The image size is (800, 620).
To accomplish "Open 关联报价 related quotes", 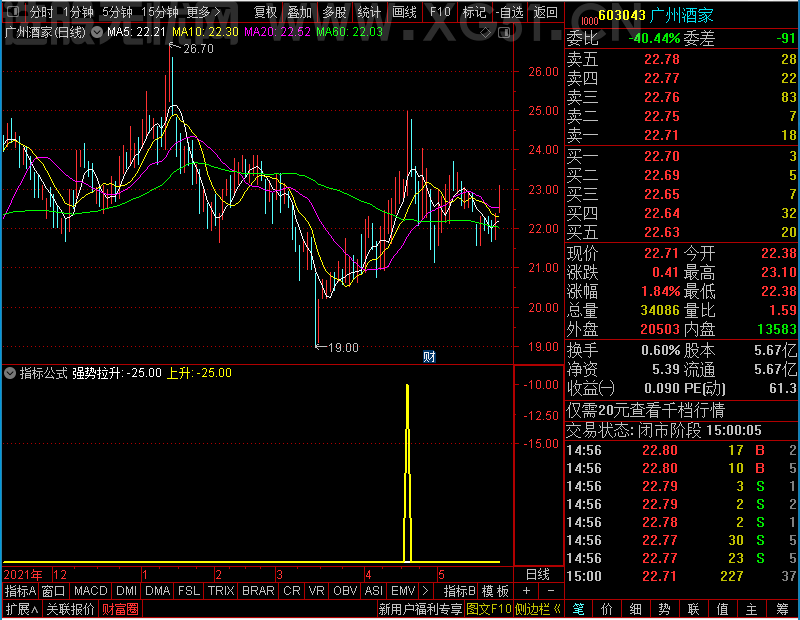I will tap(70, 609).
